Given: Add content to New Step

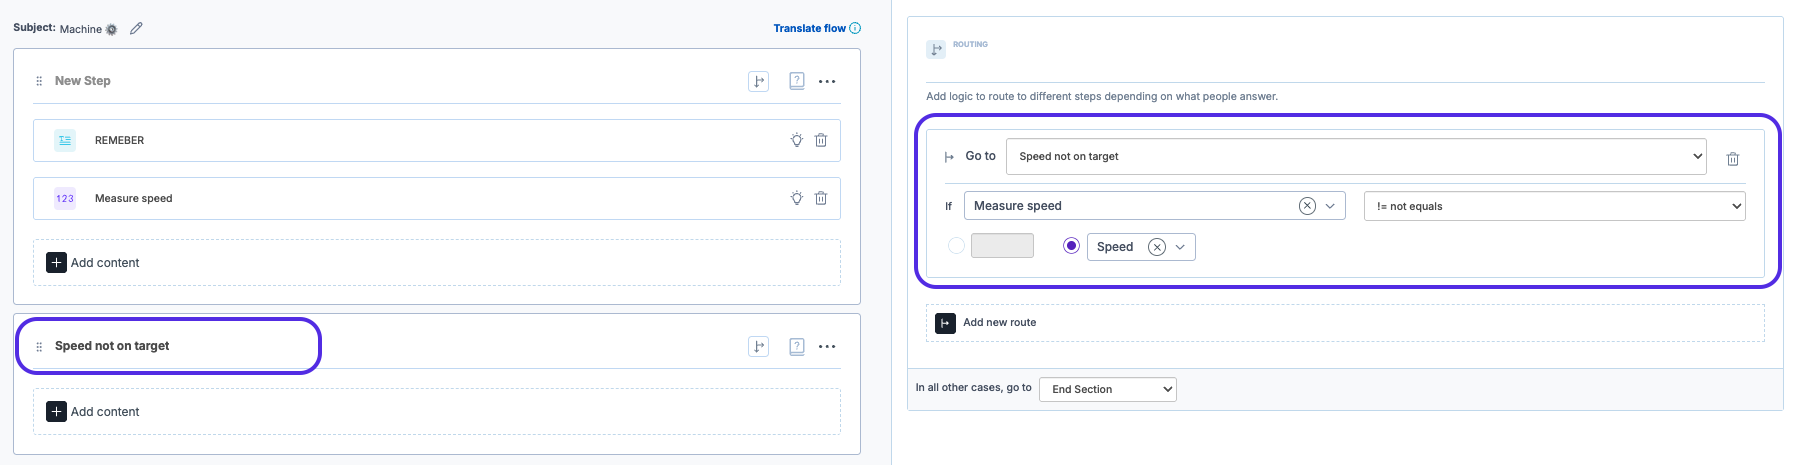Looking at the screenshot, I should (x=94, y=262).
